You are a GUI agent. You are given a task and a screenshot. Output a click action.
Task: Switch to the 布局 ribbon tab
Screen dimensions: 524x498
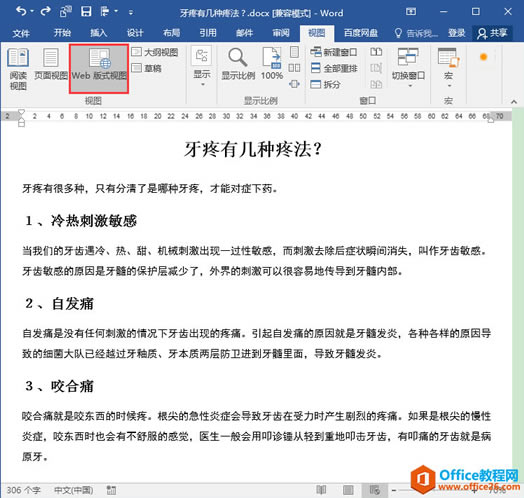point(171,33)
